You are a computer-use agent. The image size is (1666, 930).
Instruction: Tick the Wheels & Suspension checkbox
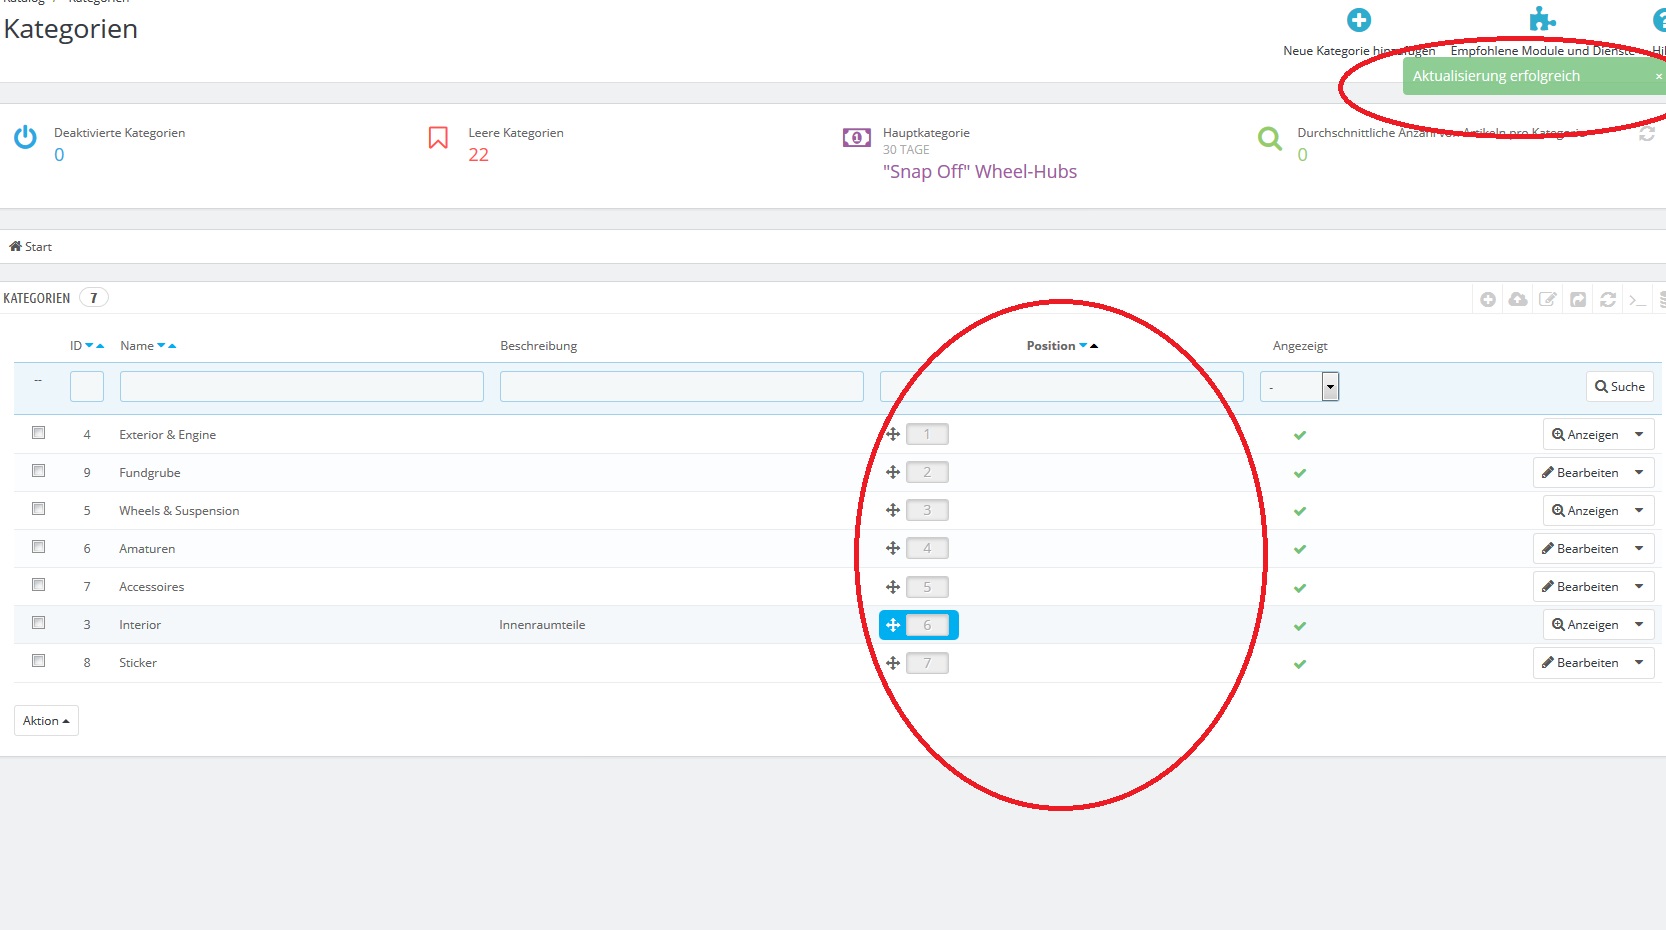[39, 509]
